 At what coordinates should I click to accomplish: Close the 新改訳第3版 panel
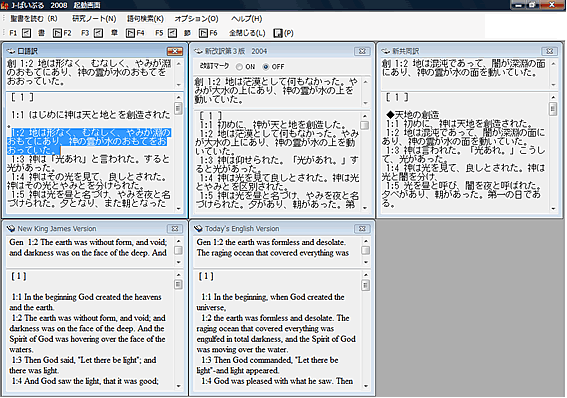click(x=362, y=51)
